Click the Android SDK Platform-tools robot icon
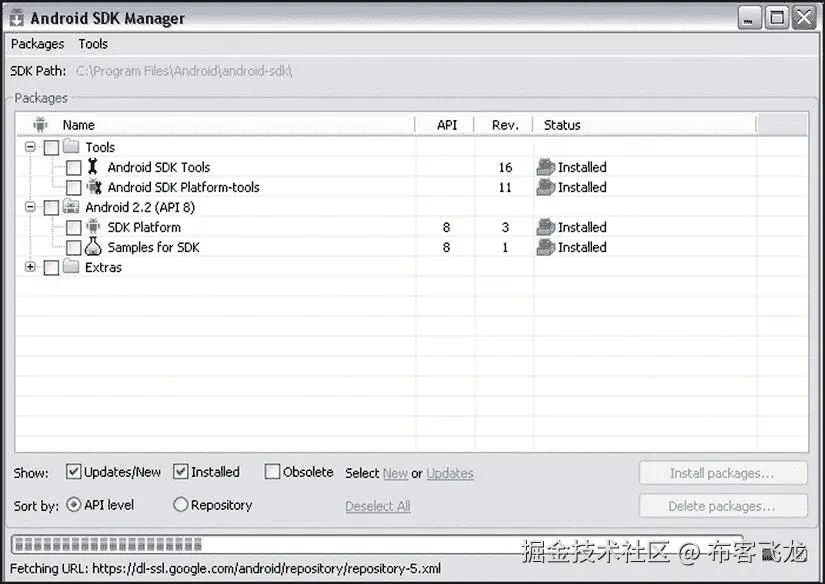The height and width of the screenshot is (584, 825). point(94,186)
